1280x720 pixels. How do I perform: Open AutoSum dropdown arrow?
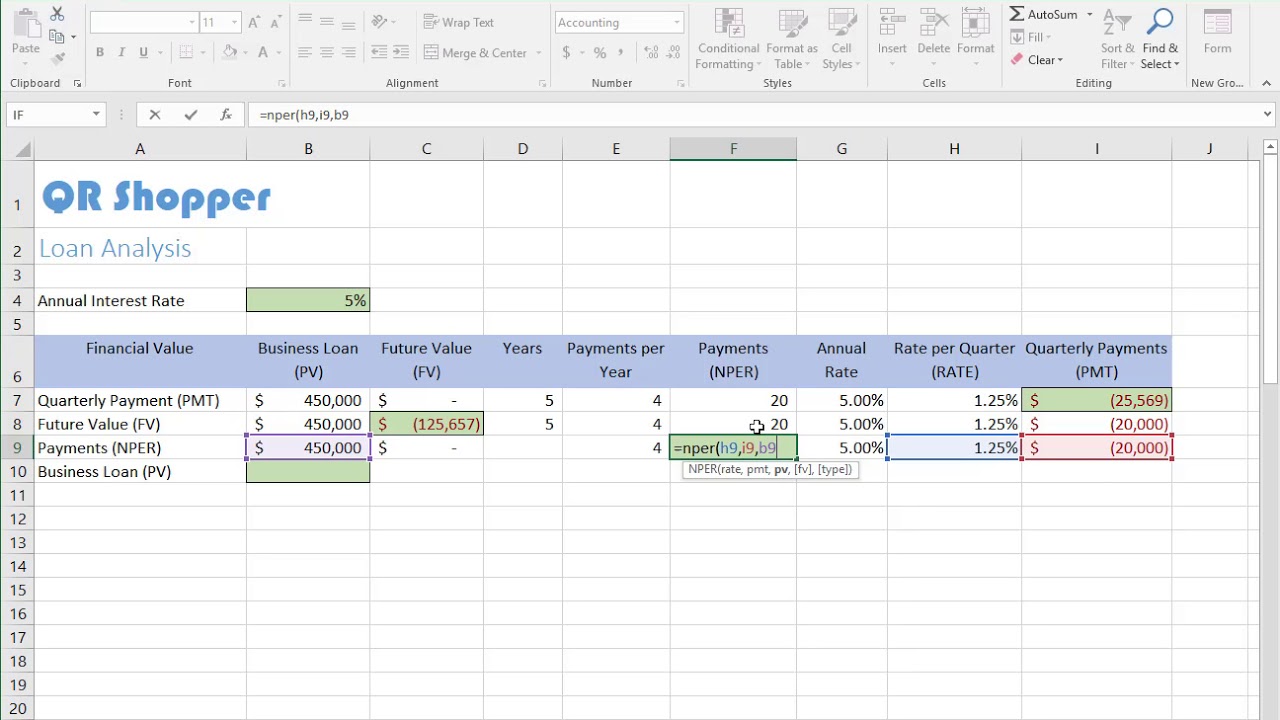[x=1090, y=14]
